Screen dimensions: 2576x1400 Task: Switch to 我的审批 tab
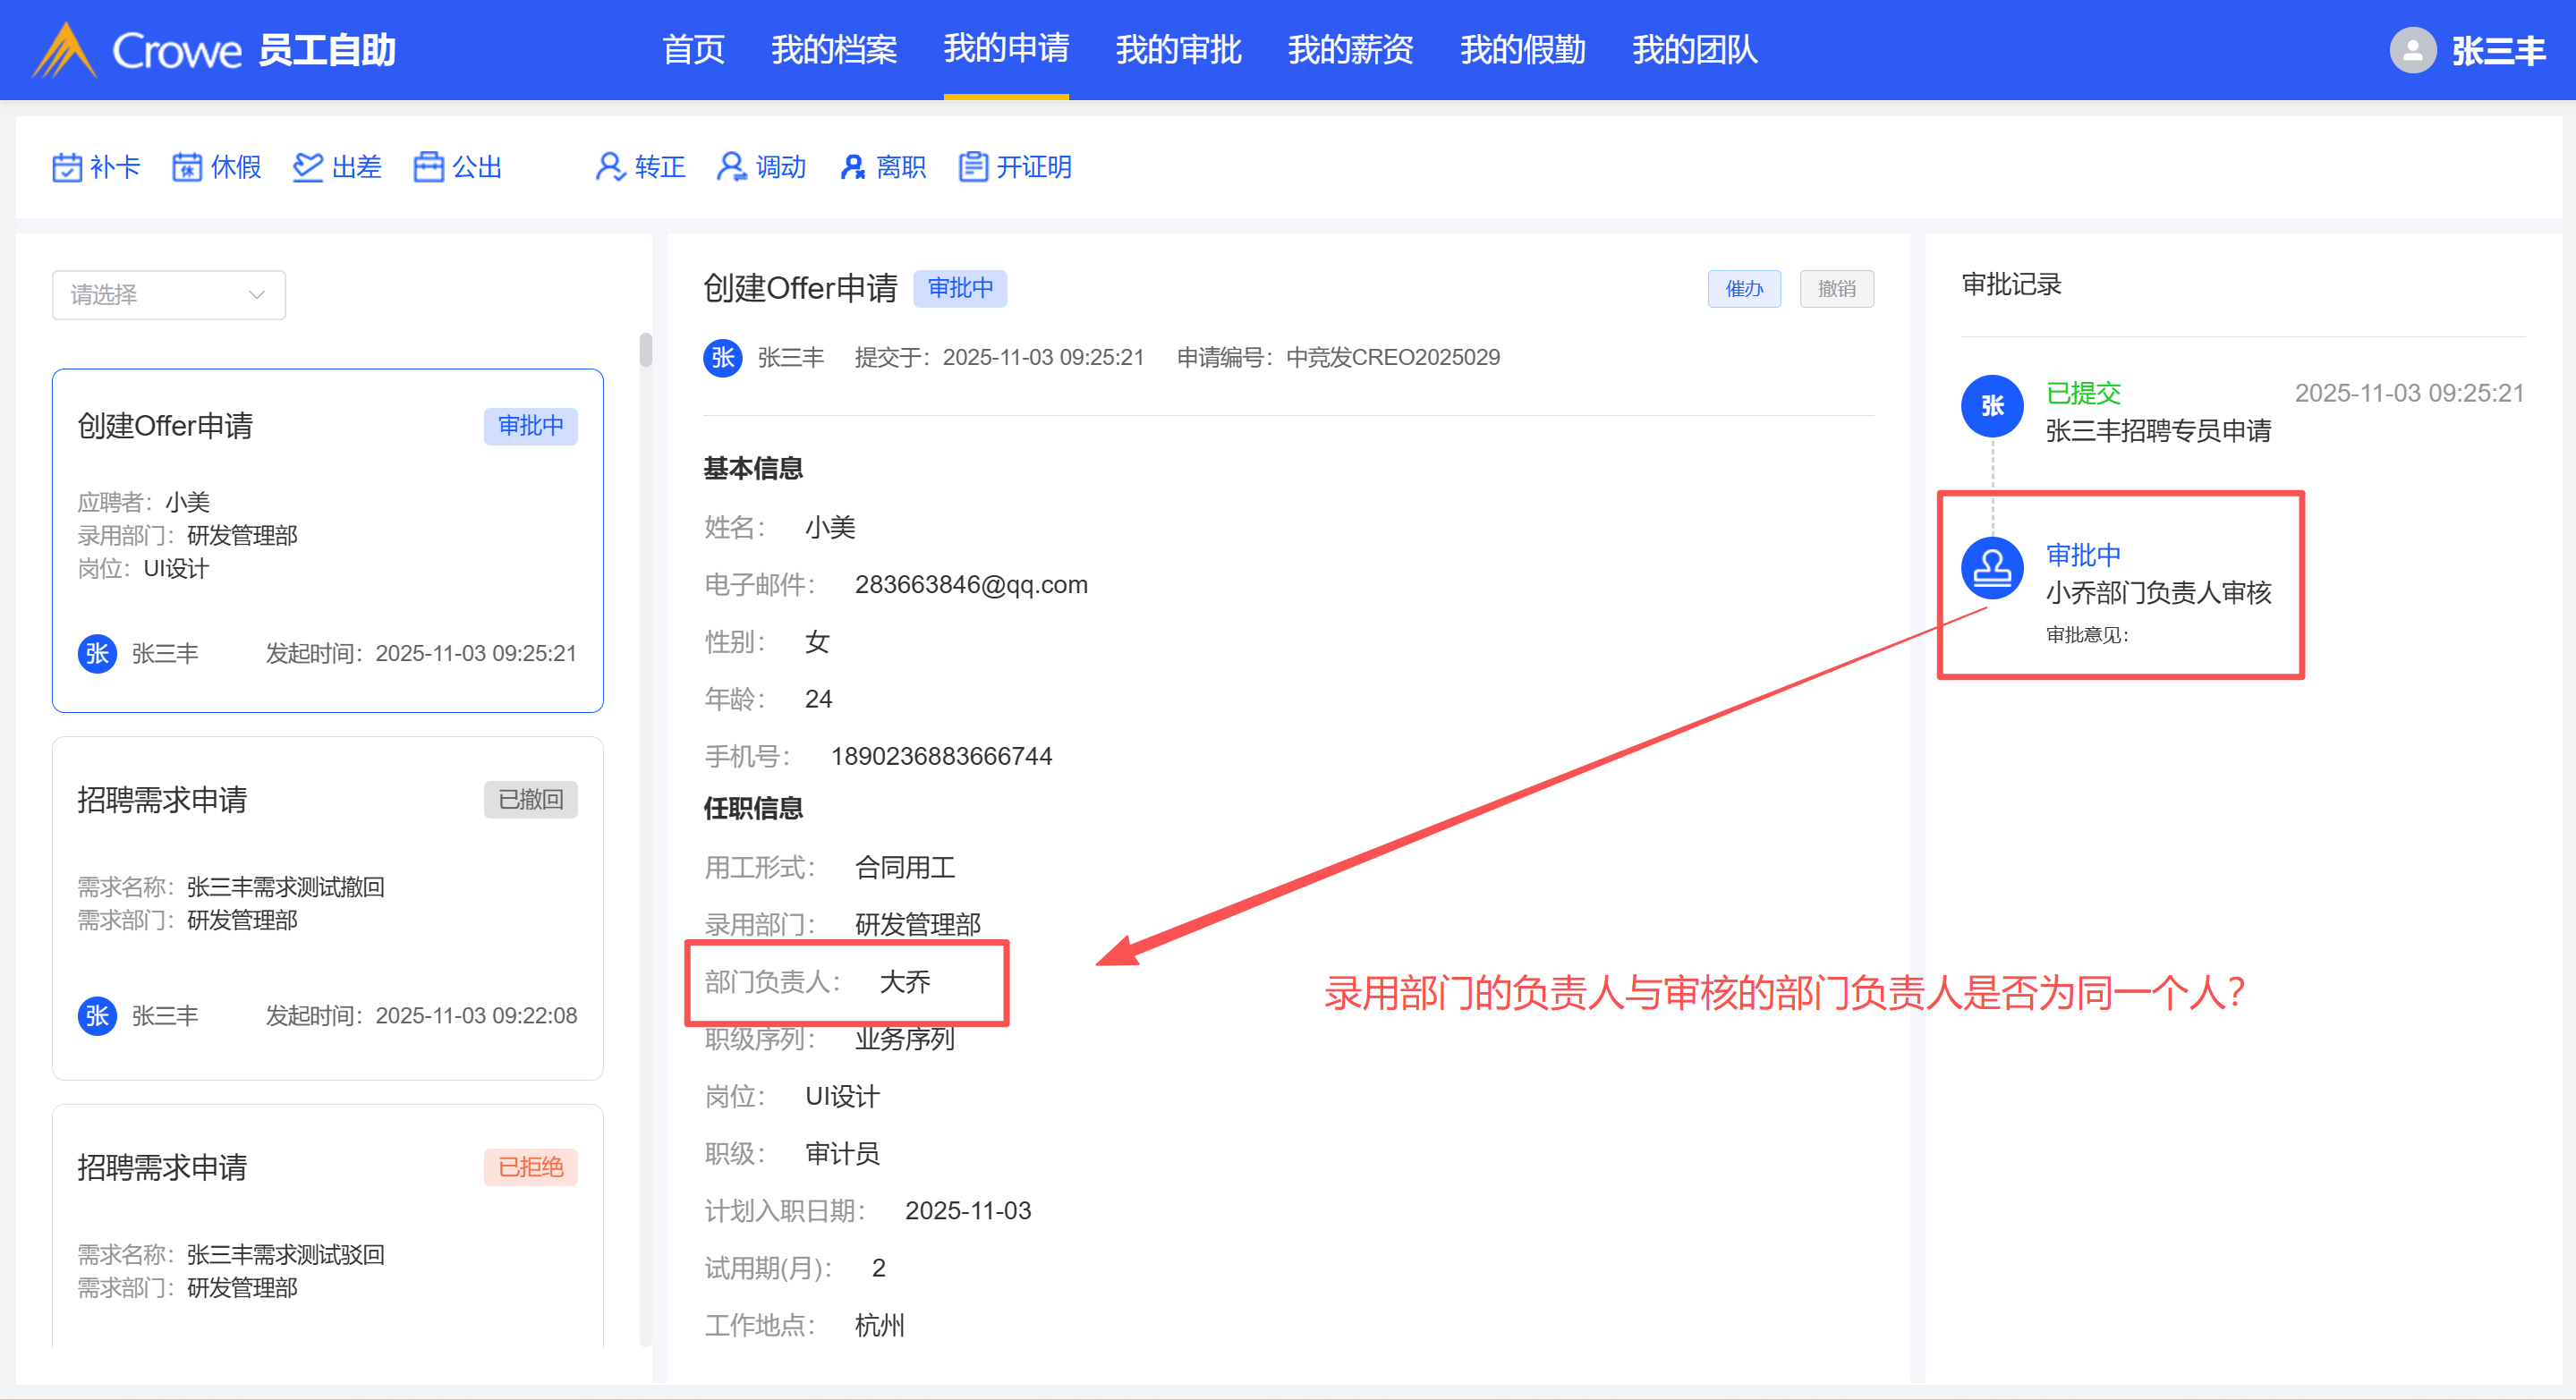(x=1178, y=50)
